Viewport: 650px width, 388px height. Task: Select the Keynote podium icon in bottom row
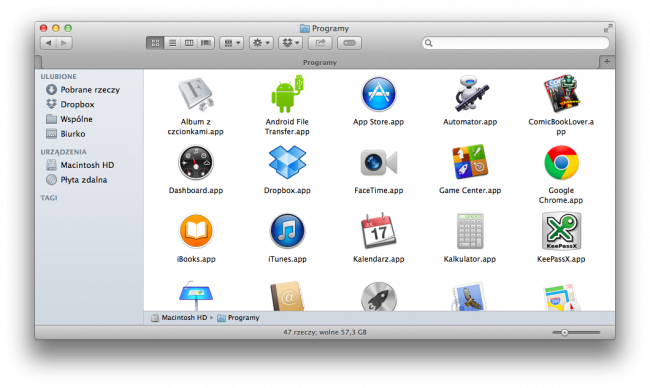click(196, 296)
